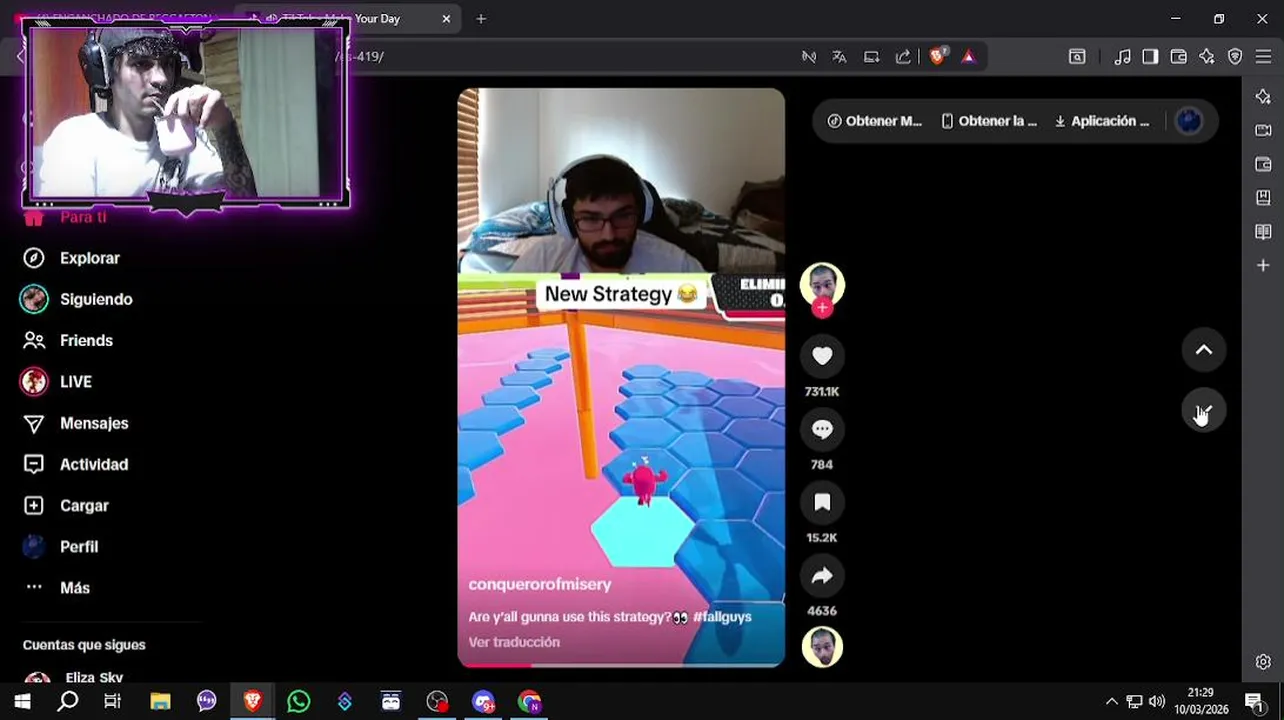The width and height of the screenshot is (1284, 720).
Task: Open bookmarks icon in the right sidebar
Action: (1263, 198)
